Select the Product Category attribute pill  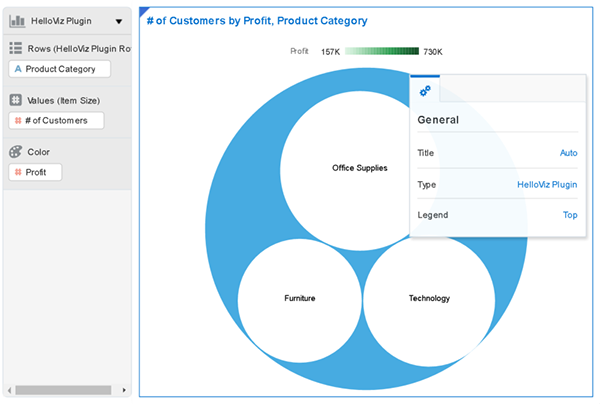point(56,69)
